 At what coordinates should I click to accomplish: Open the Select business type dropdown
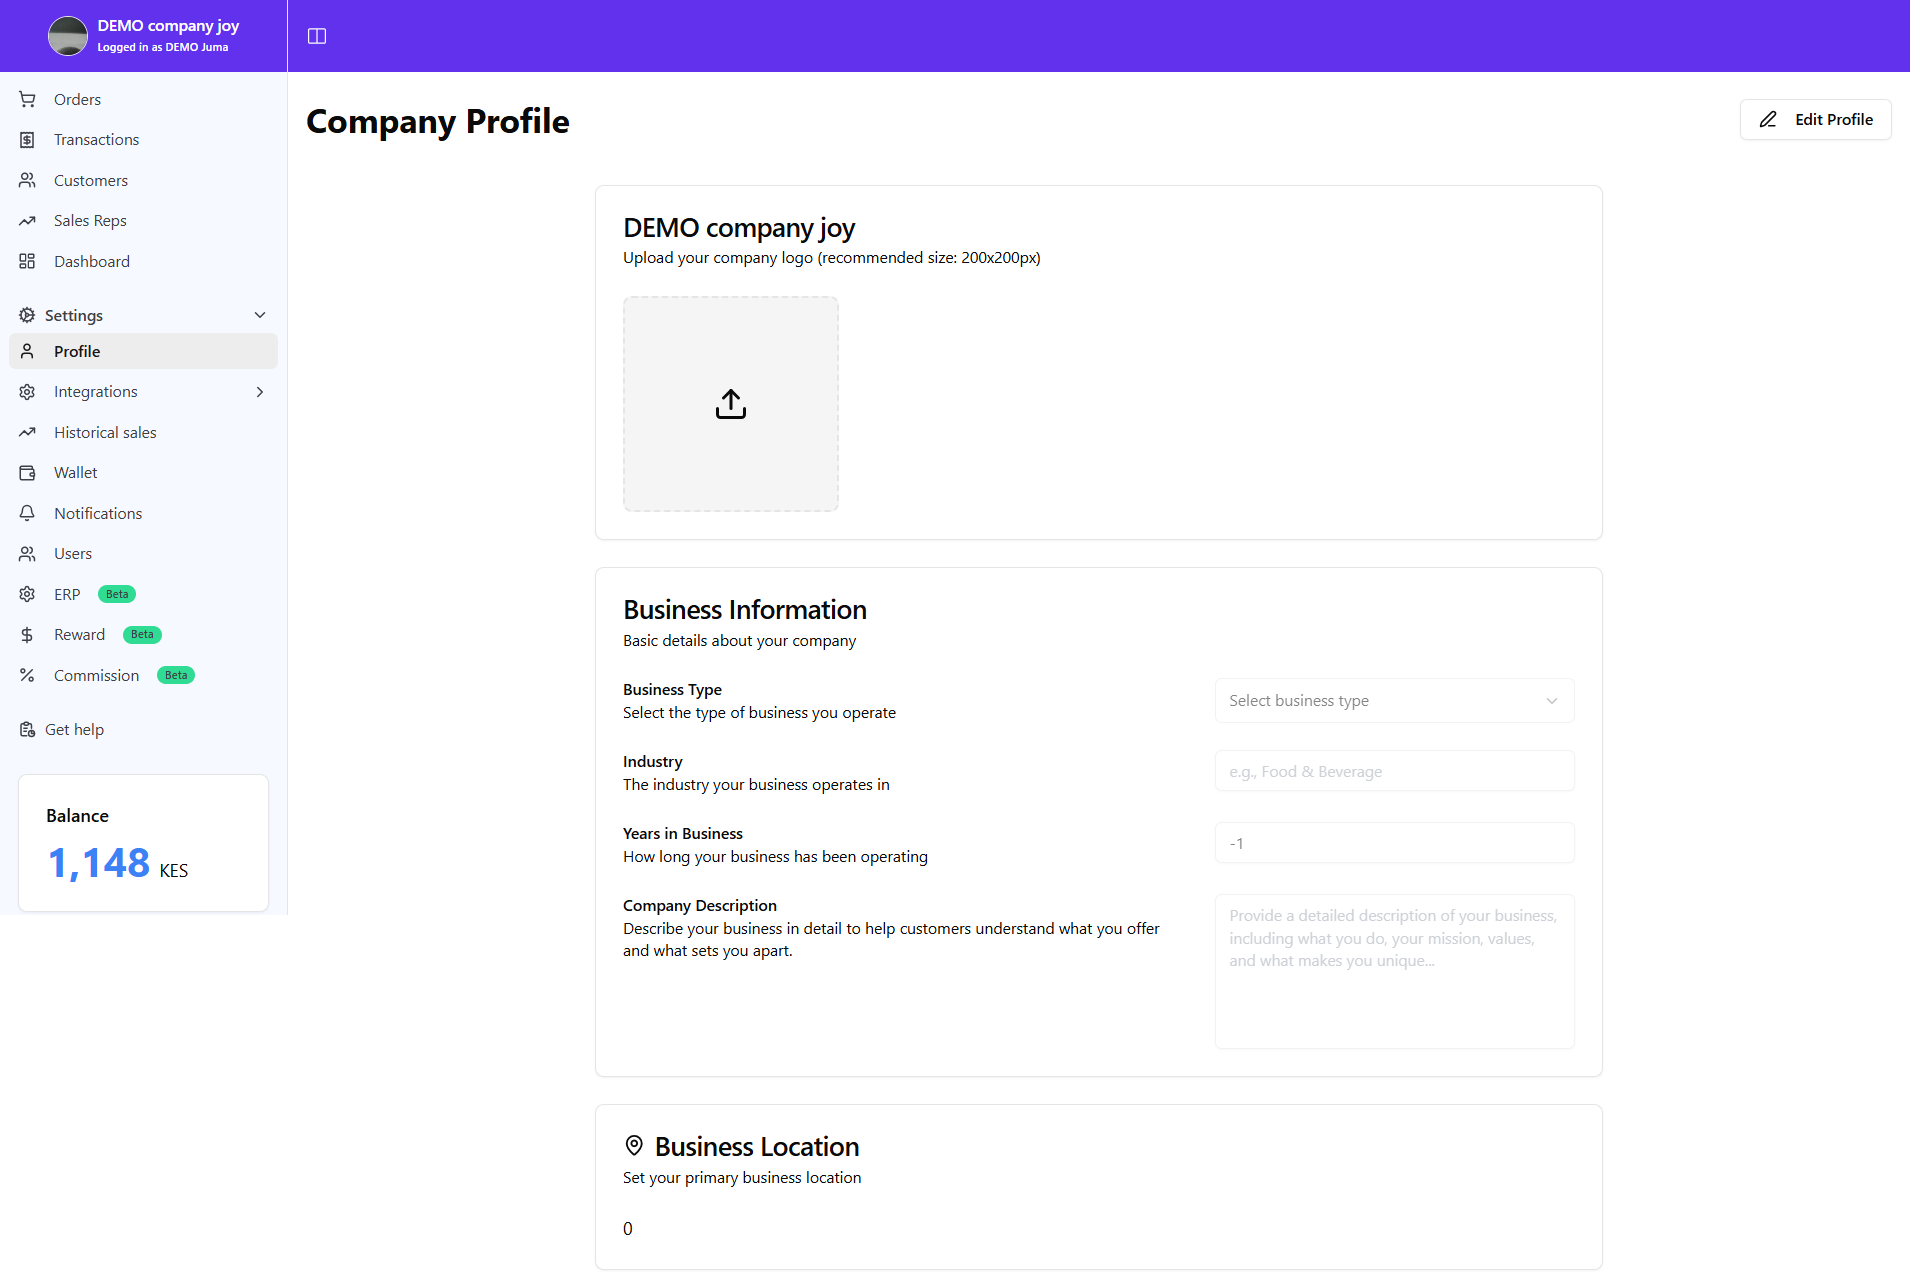point(1392,700)
